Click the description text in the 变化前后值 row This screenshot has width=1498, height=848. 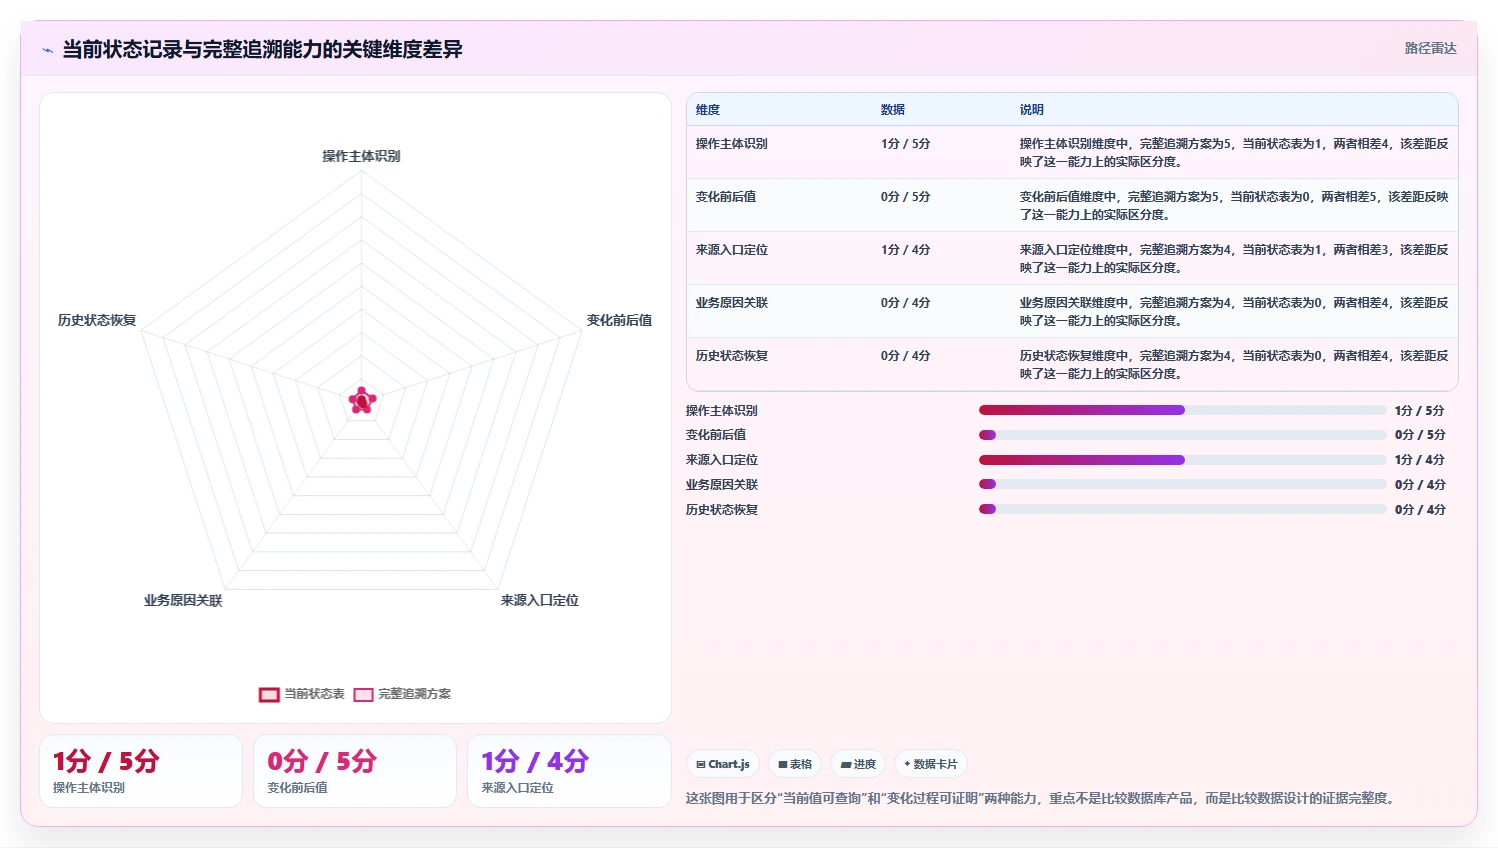click(x=1234, y=206)
